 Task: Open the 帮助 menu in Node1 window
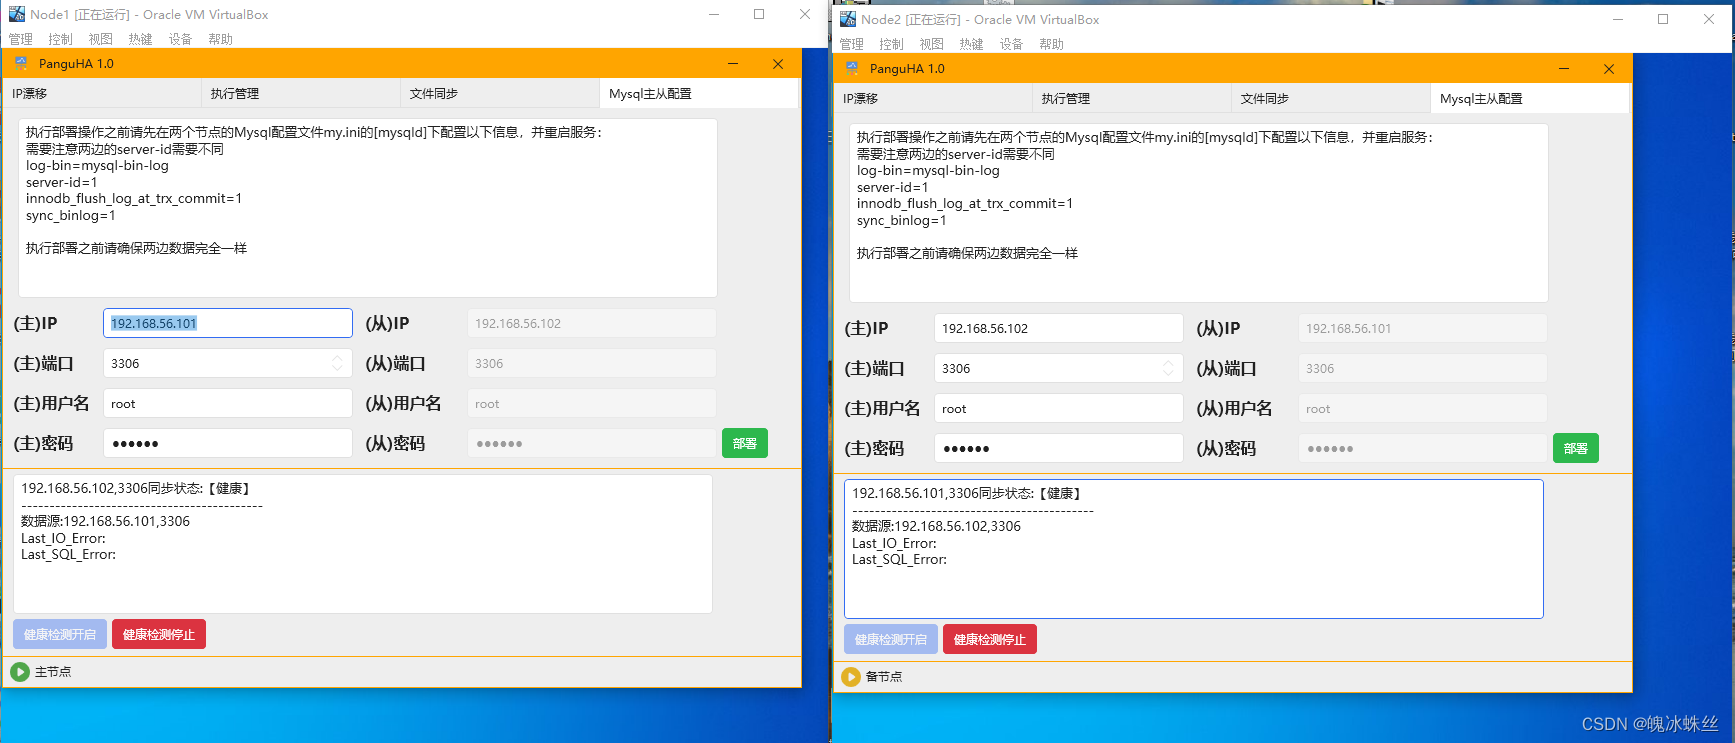pyautogui.click(x=221, y=39)
